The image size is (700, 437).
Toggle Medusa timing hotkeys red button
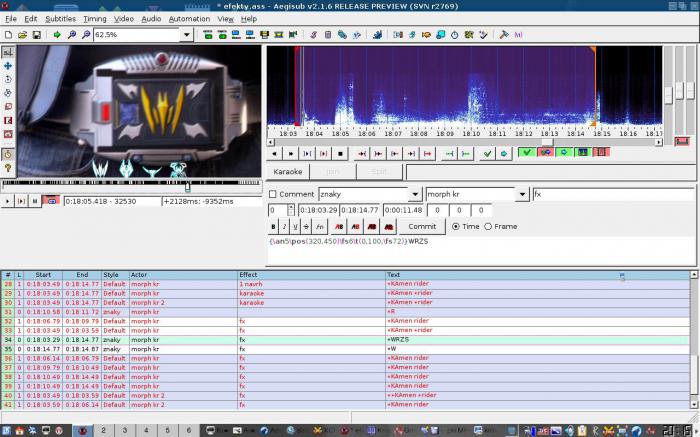pyautogui.click(x=601, y=152)
